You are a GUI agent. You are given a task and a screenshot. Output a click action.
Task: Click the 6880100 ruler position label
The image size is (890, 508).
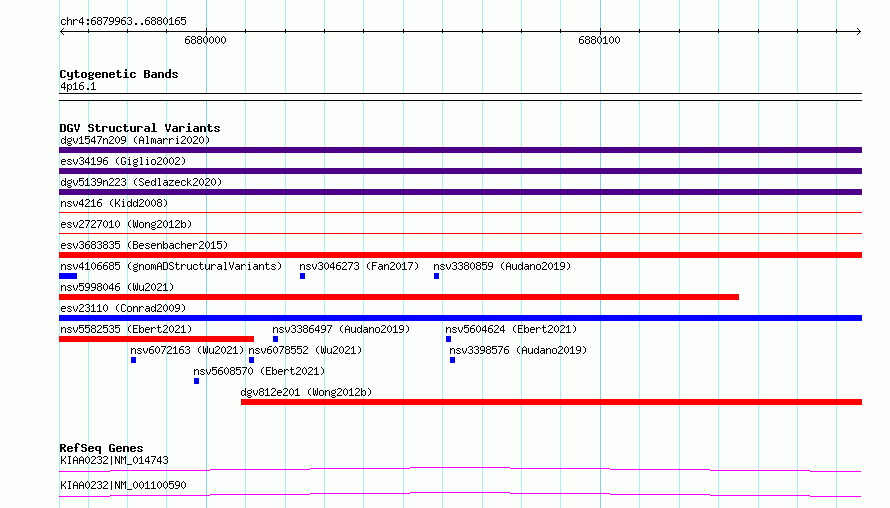(x=599, y=40)
